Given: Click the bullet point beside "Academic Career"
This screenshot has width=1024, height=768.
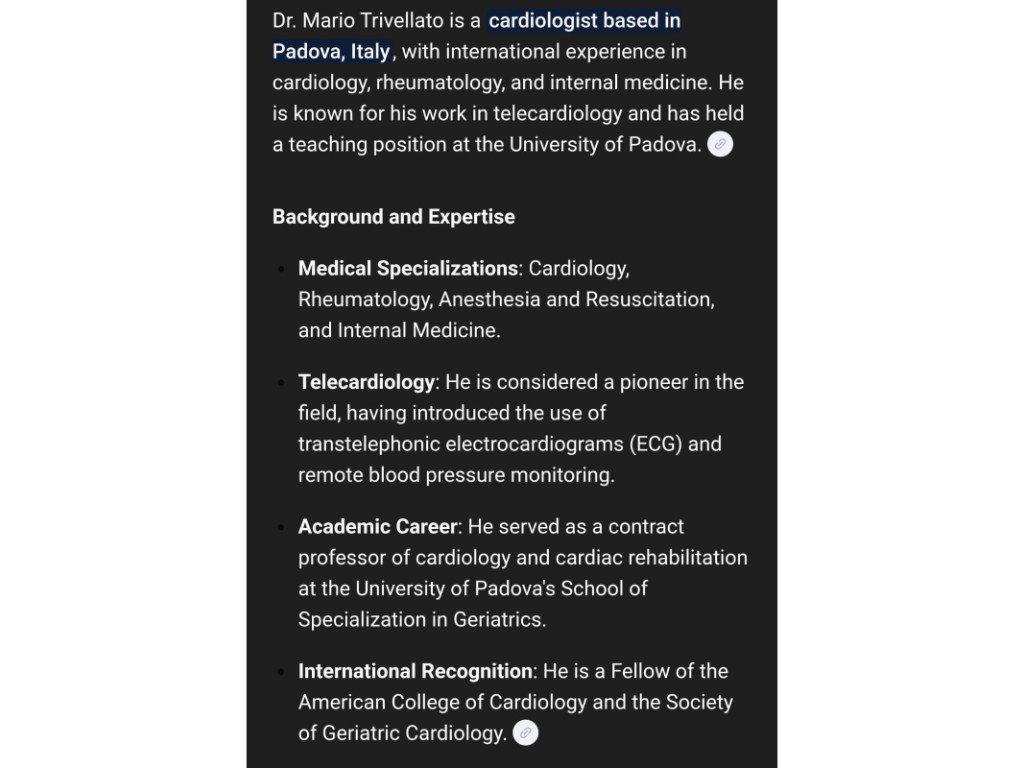Looking at the screenshot, I should (282, 528).
